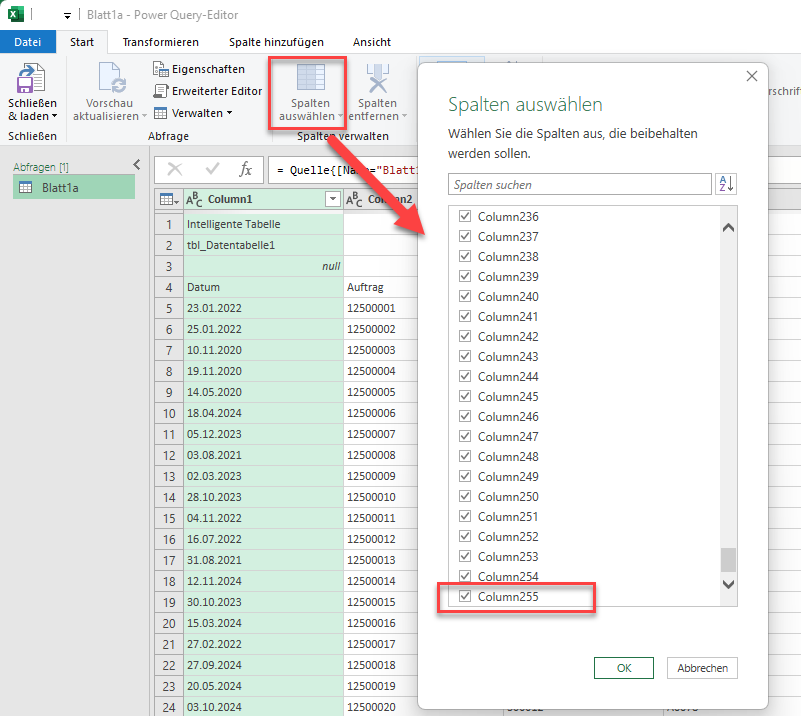Click the Column1 header

tap(264, 199)
